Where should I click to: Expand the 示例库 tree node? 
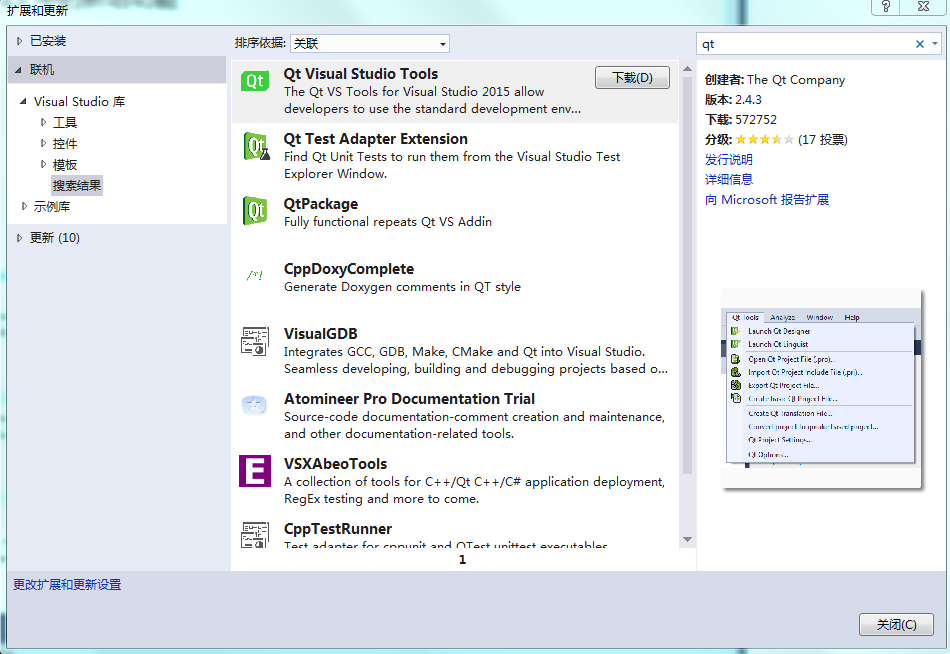click(24, 206)
